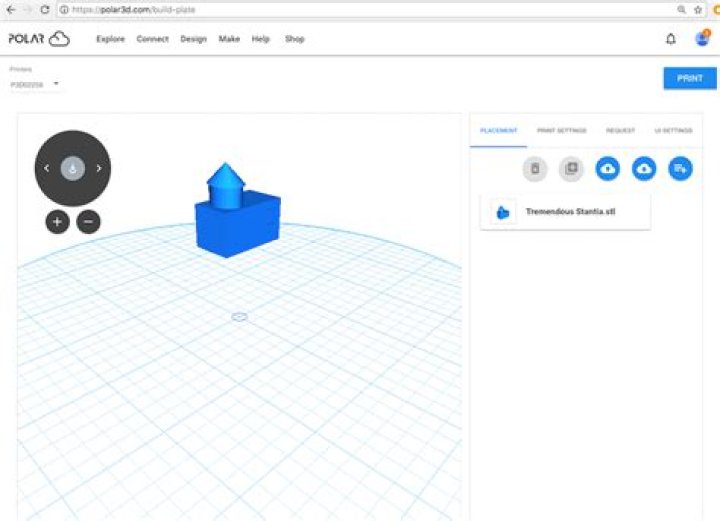Screen dimensions: 720x521
Task: Click the add-to-list icon button
Action: [x=680, y=169]
